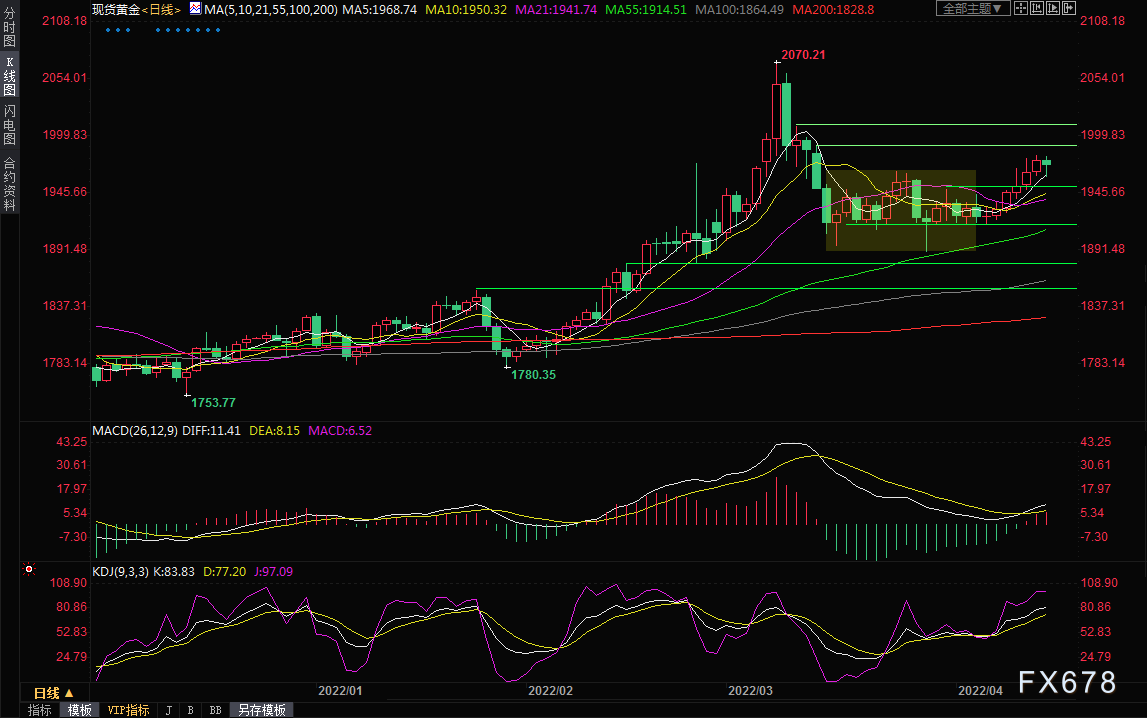Click the green MA55:1914.51 value
Image resolution: width=1147 pixels, height=718 pixels.
646,10
